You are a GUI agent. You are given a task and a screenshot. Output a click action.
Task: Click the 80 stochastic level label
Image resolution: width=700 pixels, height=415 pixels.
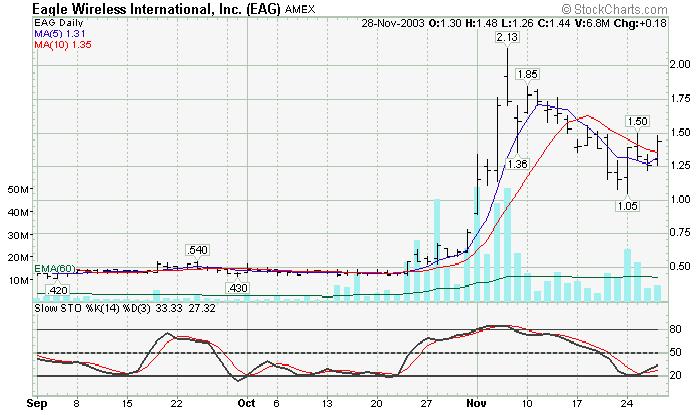[x=675, y=329]
